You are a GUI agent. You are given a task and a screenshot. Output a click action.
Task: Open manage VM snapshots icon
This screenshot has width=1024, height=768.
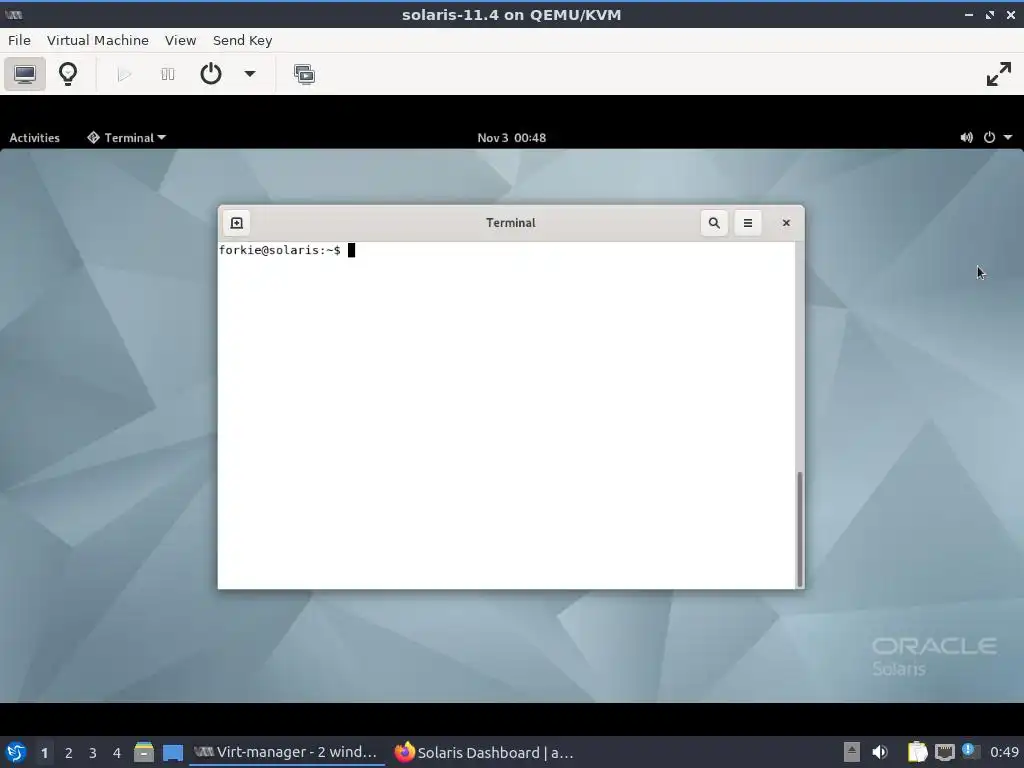click(304, 74)
